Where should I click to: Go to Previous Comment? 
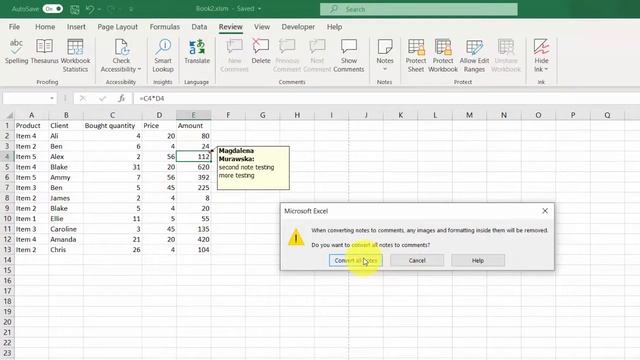click(287, 56)
